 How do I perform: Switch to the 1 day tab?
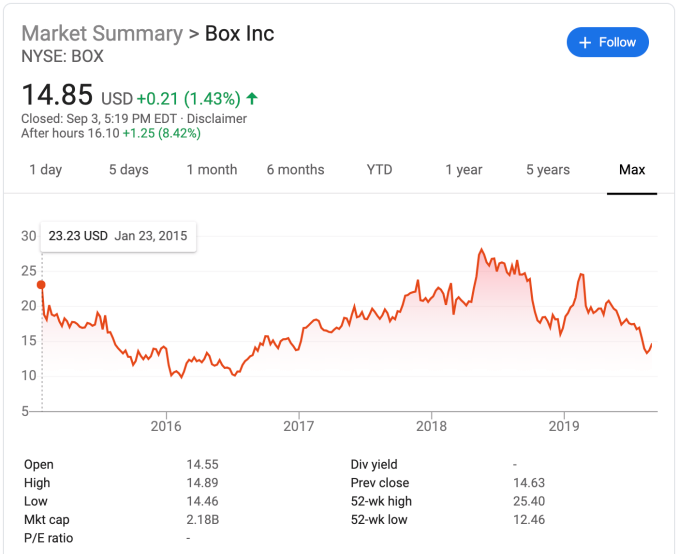45,170
